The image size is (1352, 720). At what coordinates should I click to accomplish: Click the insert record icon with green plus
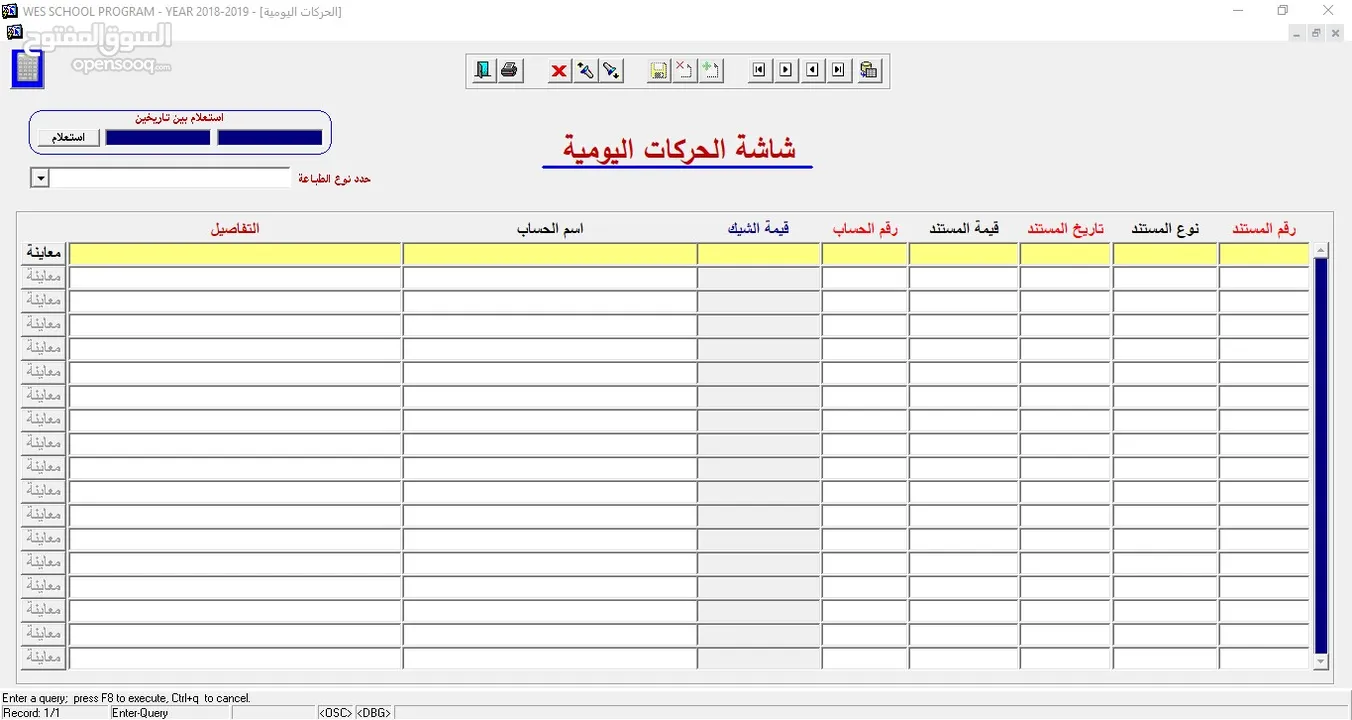pyautogui.click(x=711, y=71)
